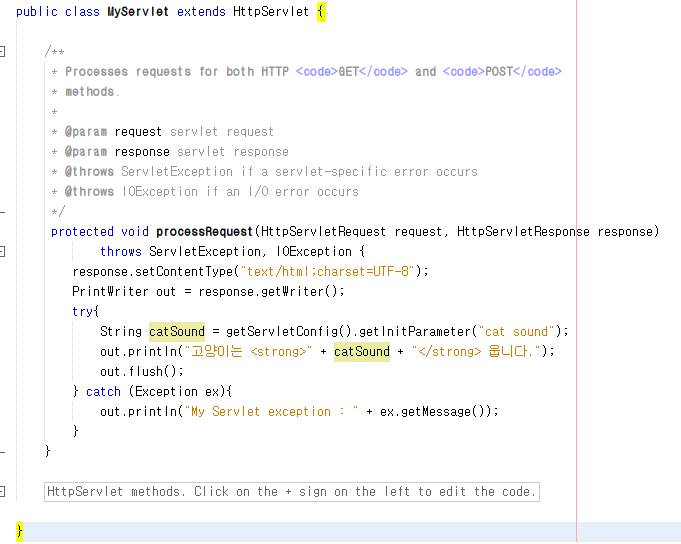Click getInitParameter method call
681x544 pixels.
[x=415, y=332]
